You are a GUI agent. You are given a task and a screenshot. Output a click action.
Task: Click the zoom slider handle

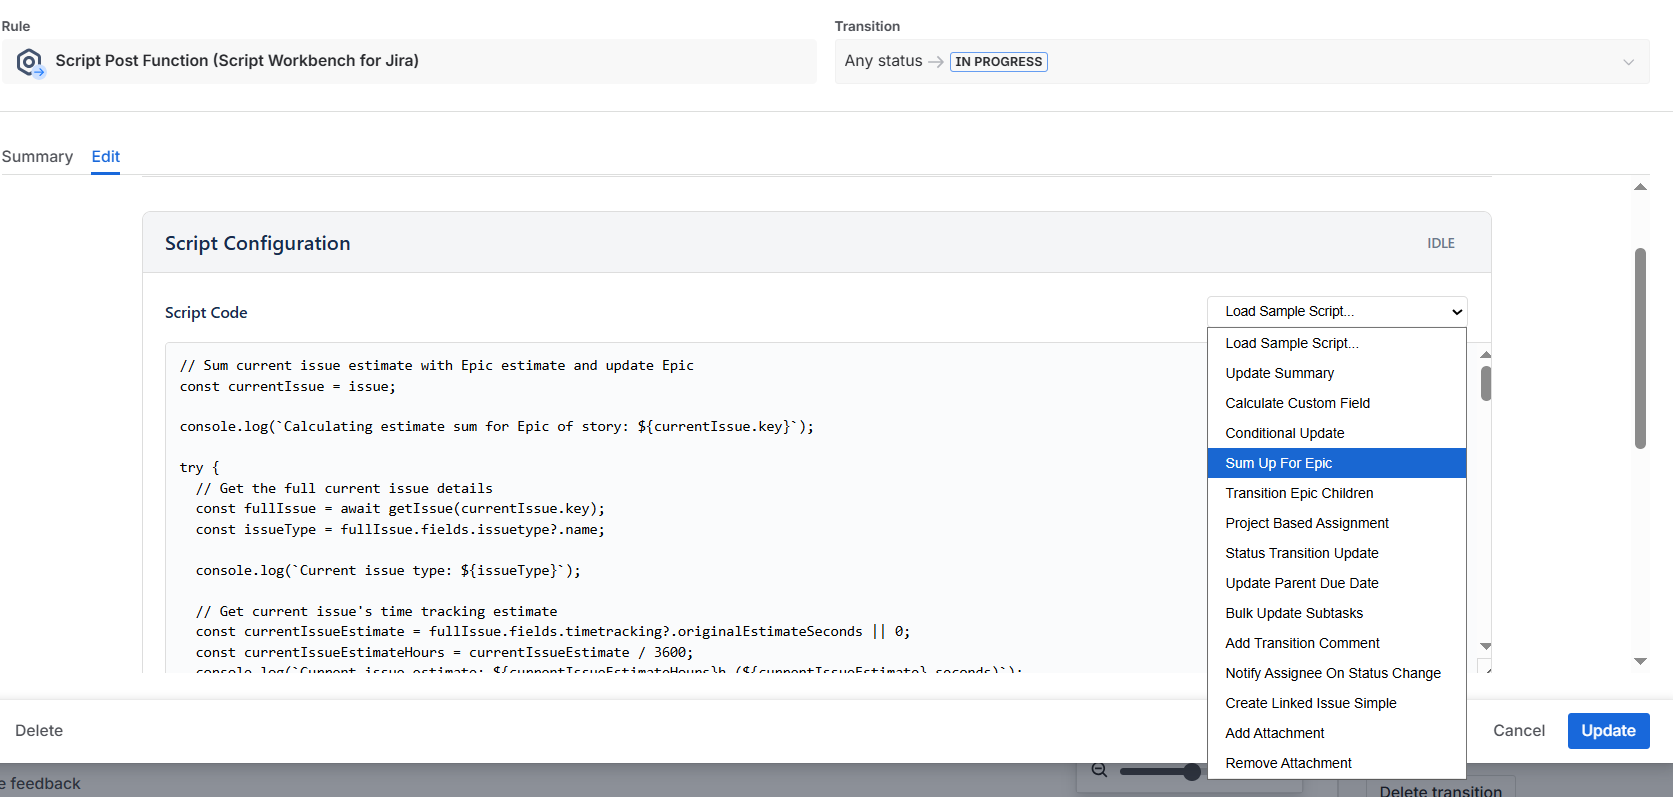(x=1191, y=771)
